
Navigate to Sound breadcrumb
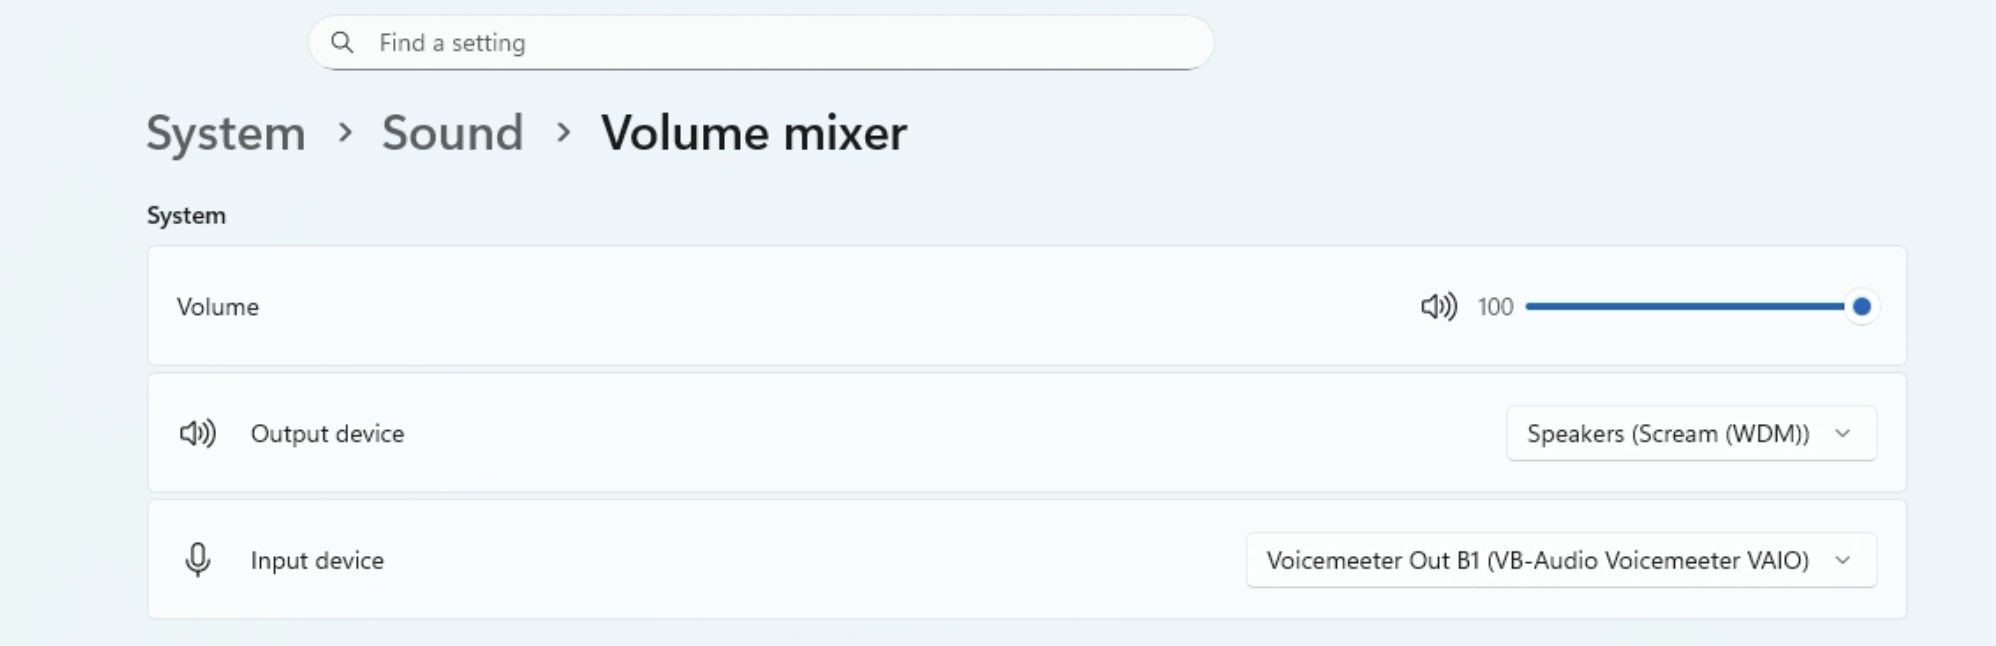tap(452, 134)
